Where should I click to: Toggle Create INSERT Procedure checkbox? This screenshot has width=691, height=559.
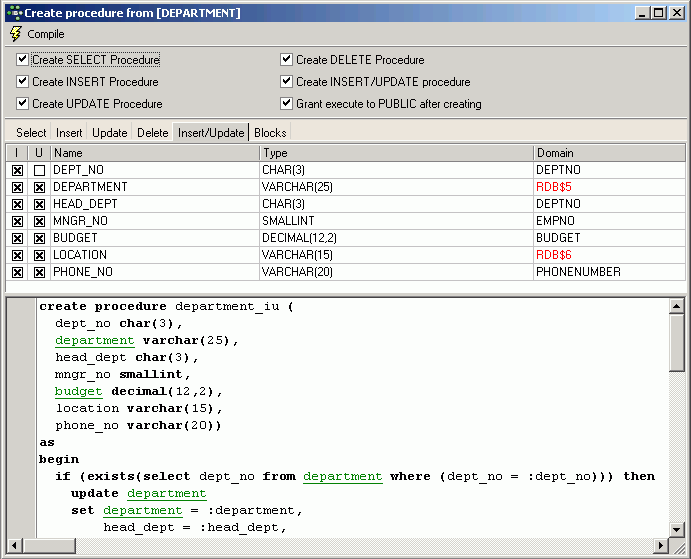[22, 82]
